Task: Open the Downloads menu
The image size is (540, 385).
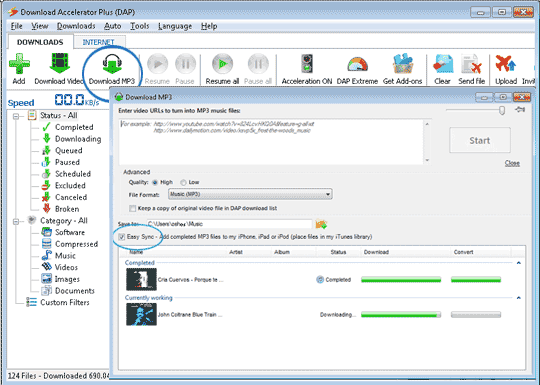Action: click(76, 26)
